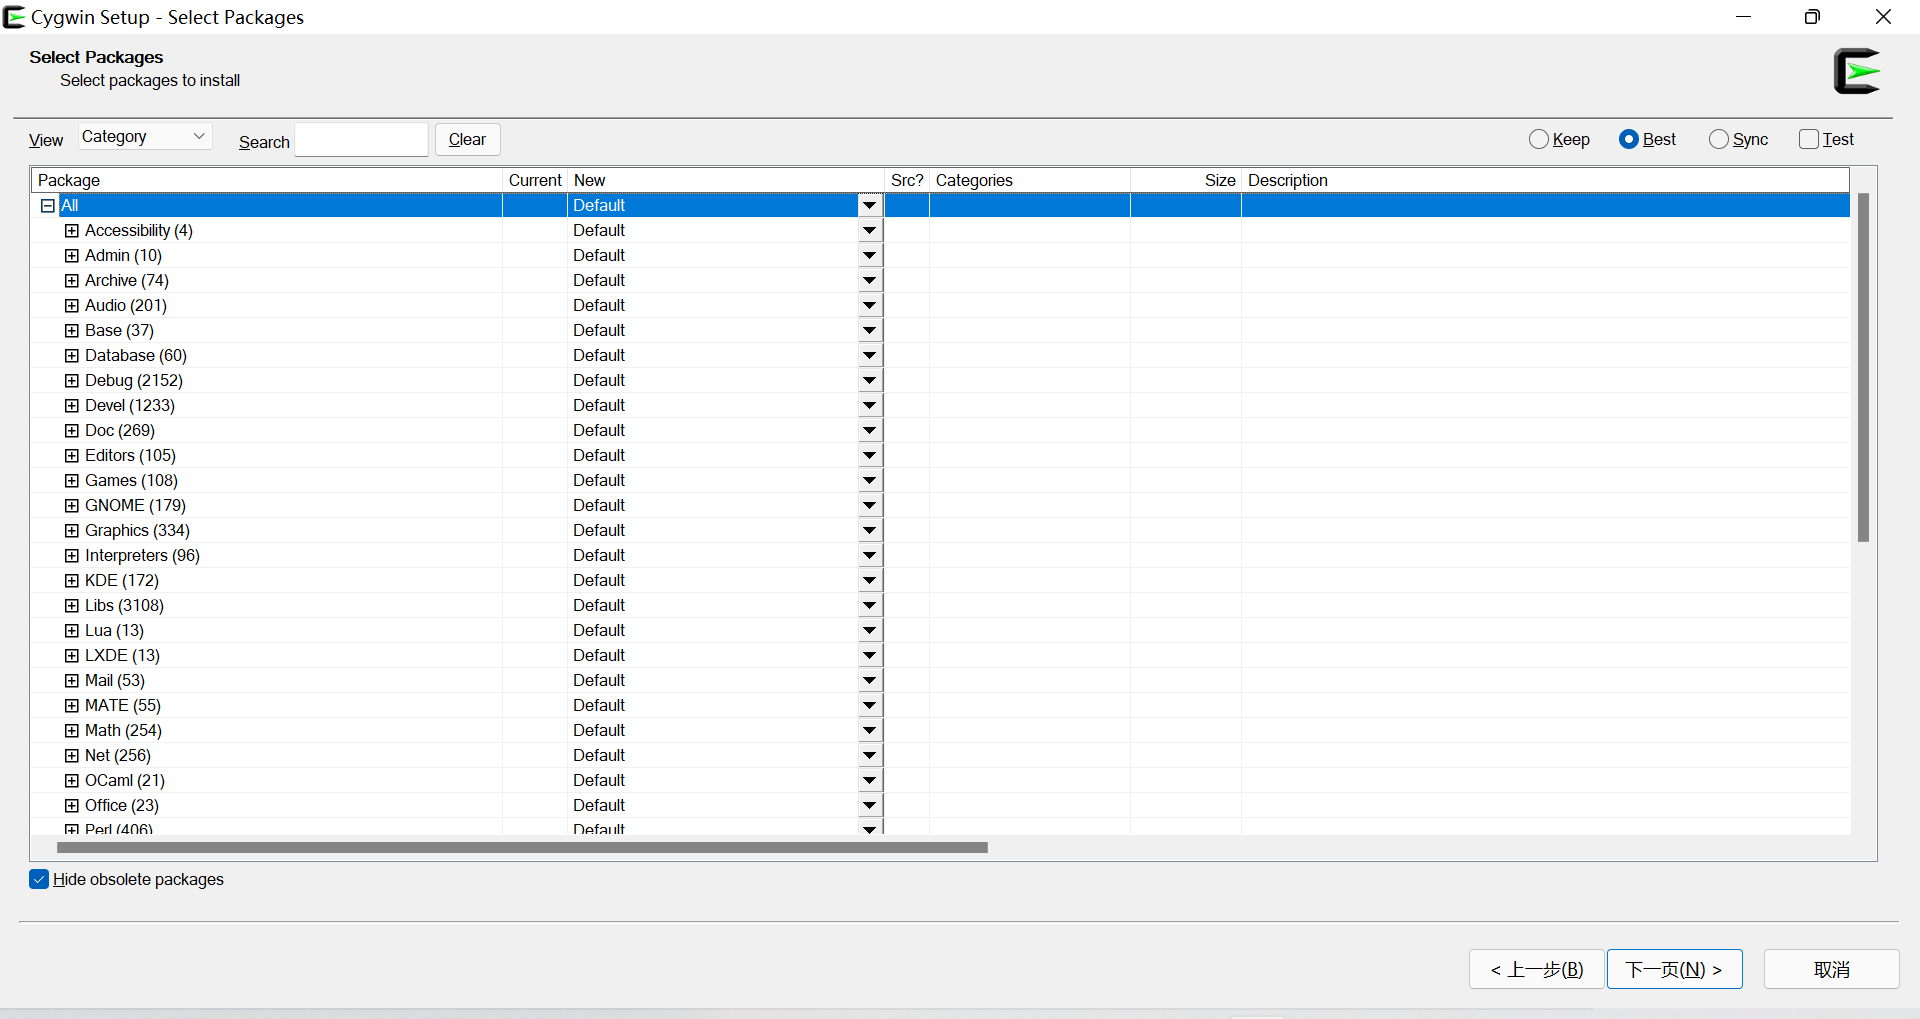
Task: Click the Size column header
Action: click(1186, 180)
